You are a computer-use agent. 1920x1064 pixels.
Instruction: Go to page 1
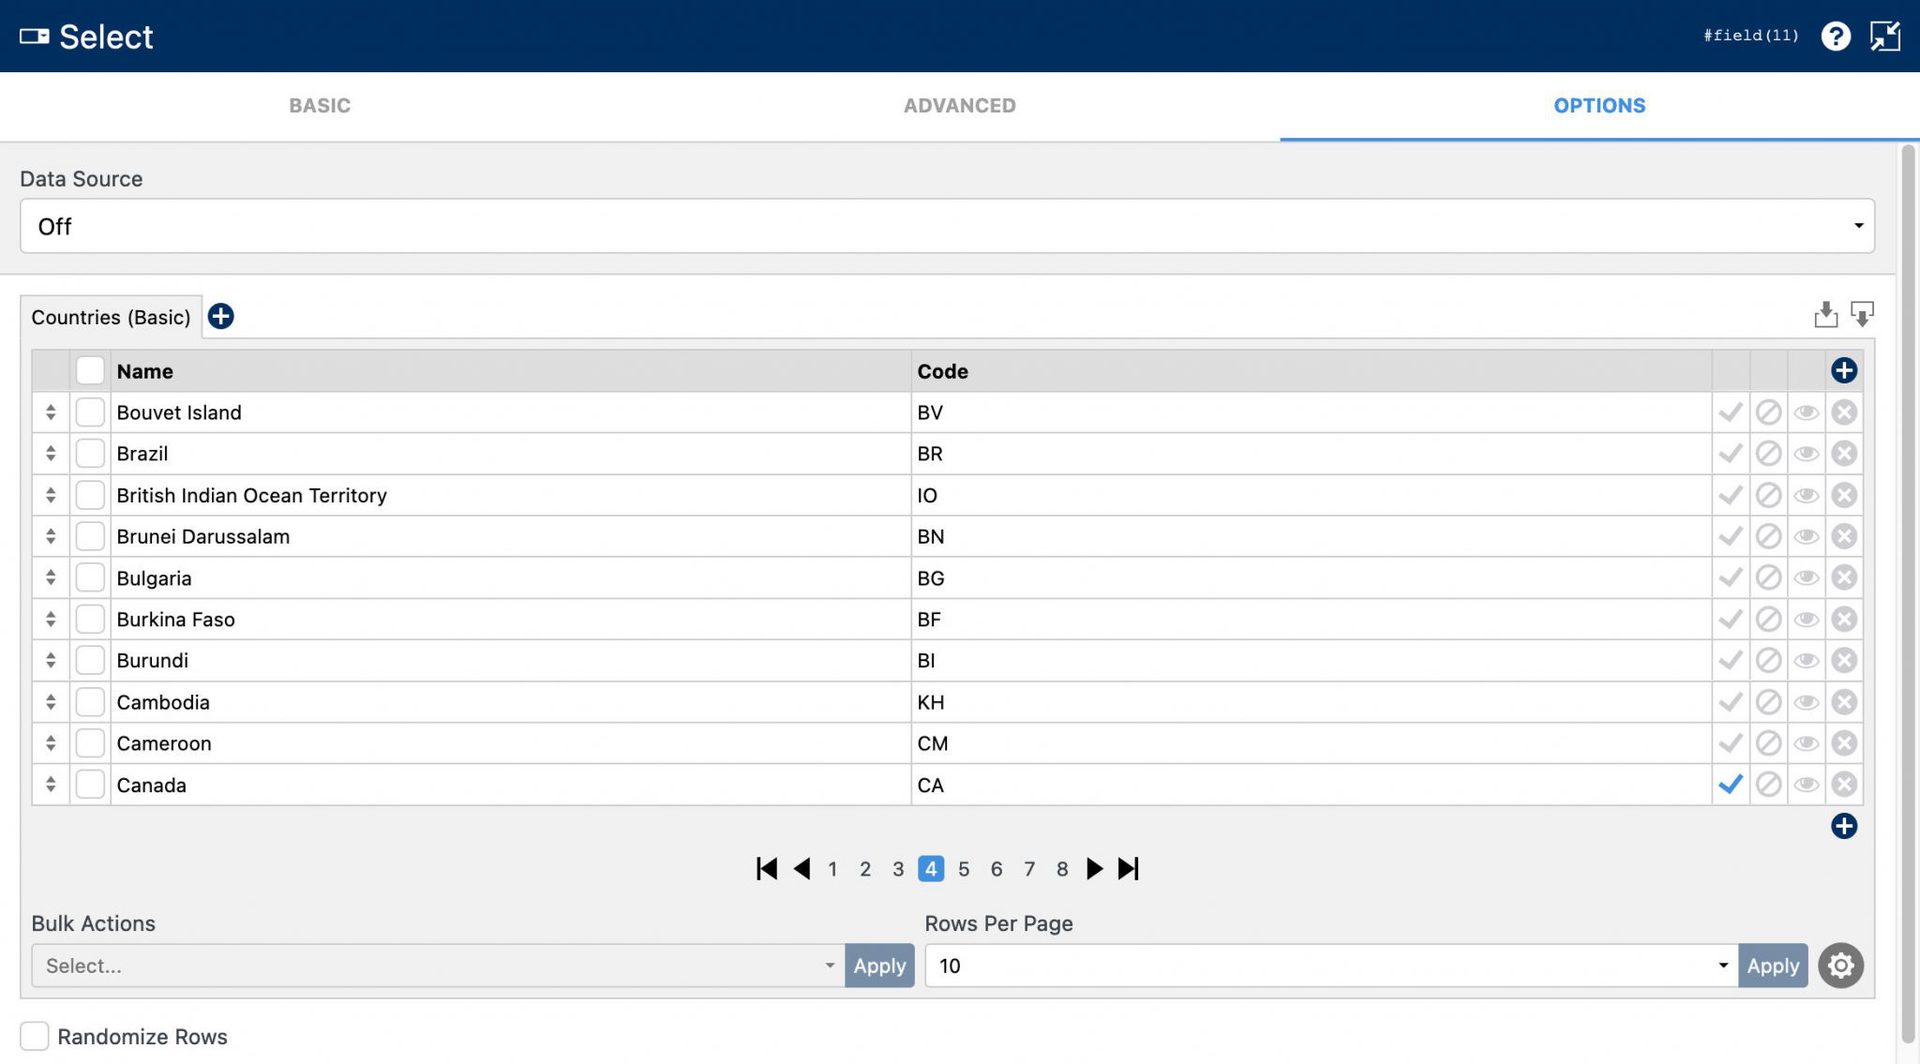(x=833, y=869)
